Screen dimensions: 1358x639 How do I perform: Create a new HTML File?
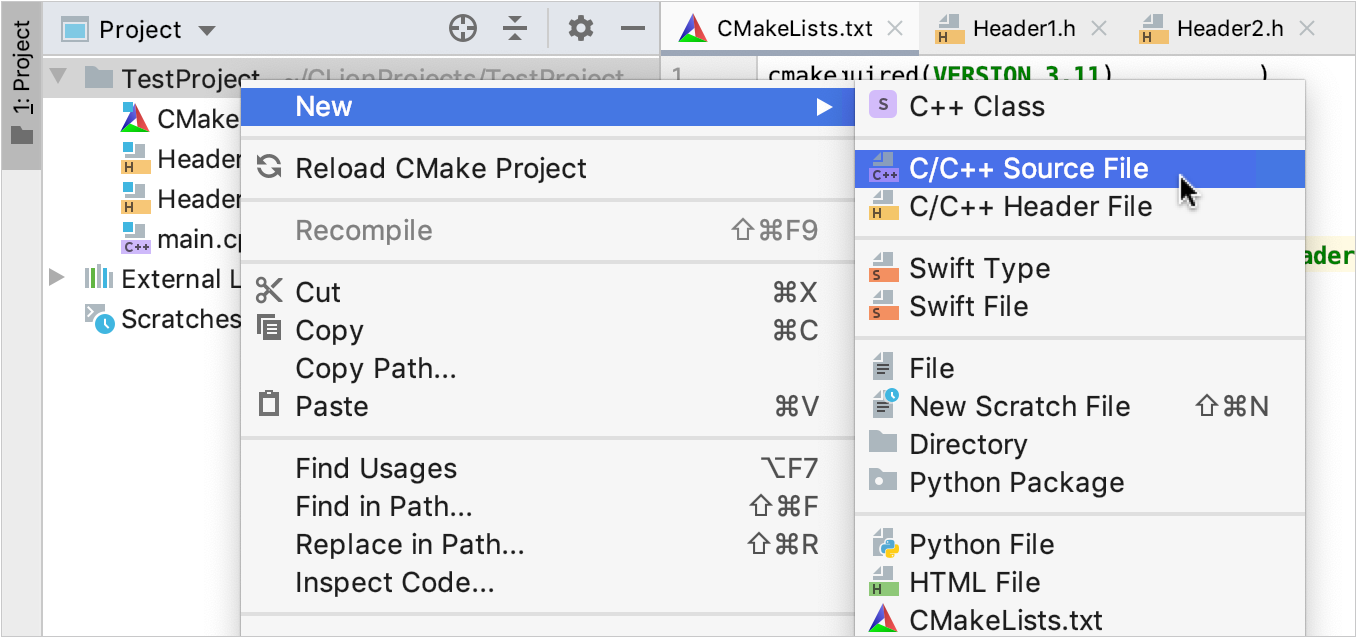[x=975, y=582]
